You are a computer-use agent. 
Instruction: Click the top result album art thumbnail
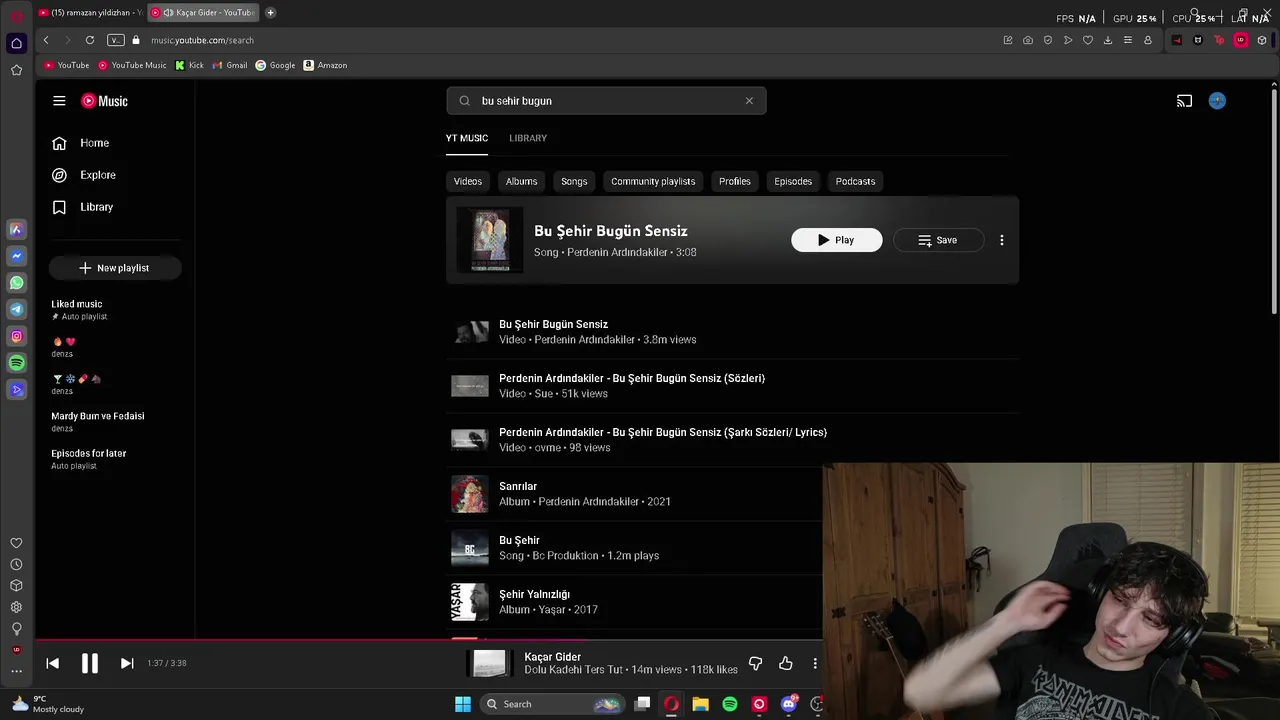490,240
